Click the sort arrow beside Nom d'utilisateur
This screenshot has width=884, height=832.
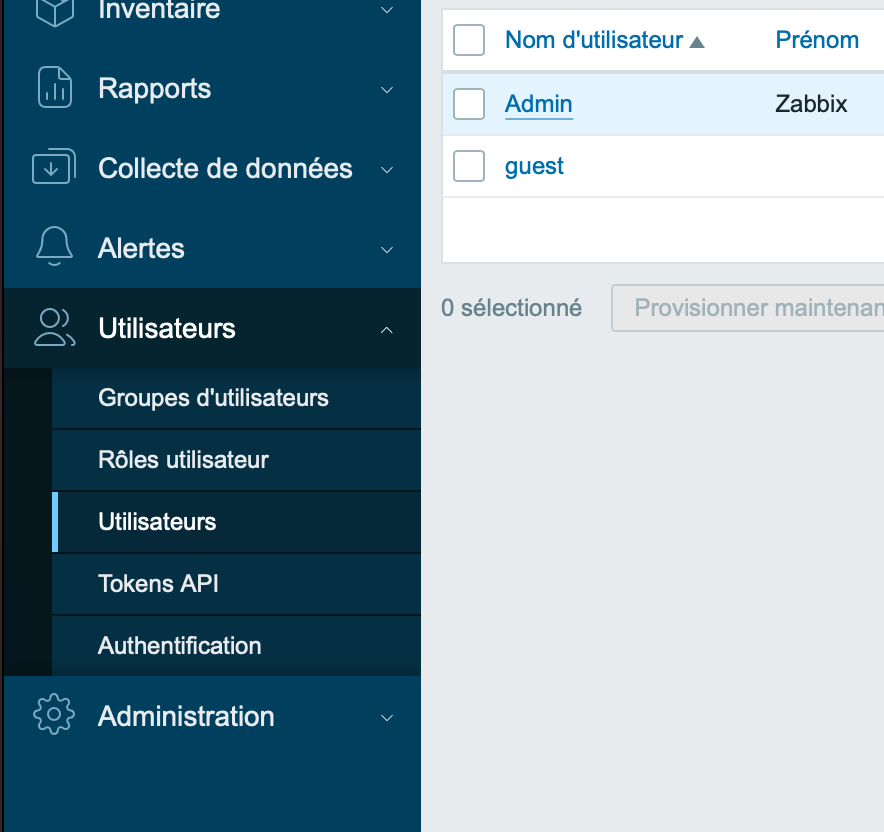point(698,42)
